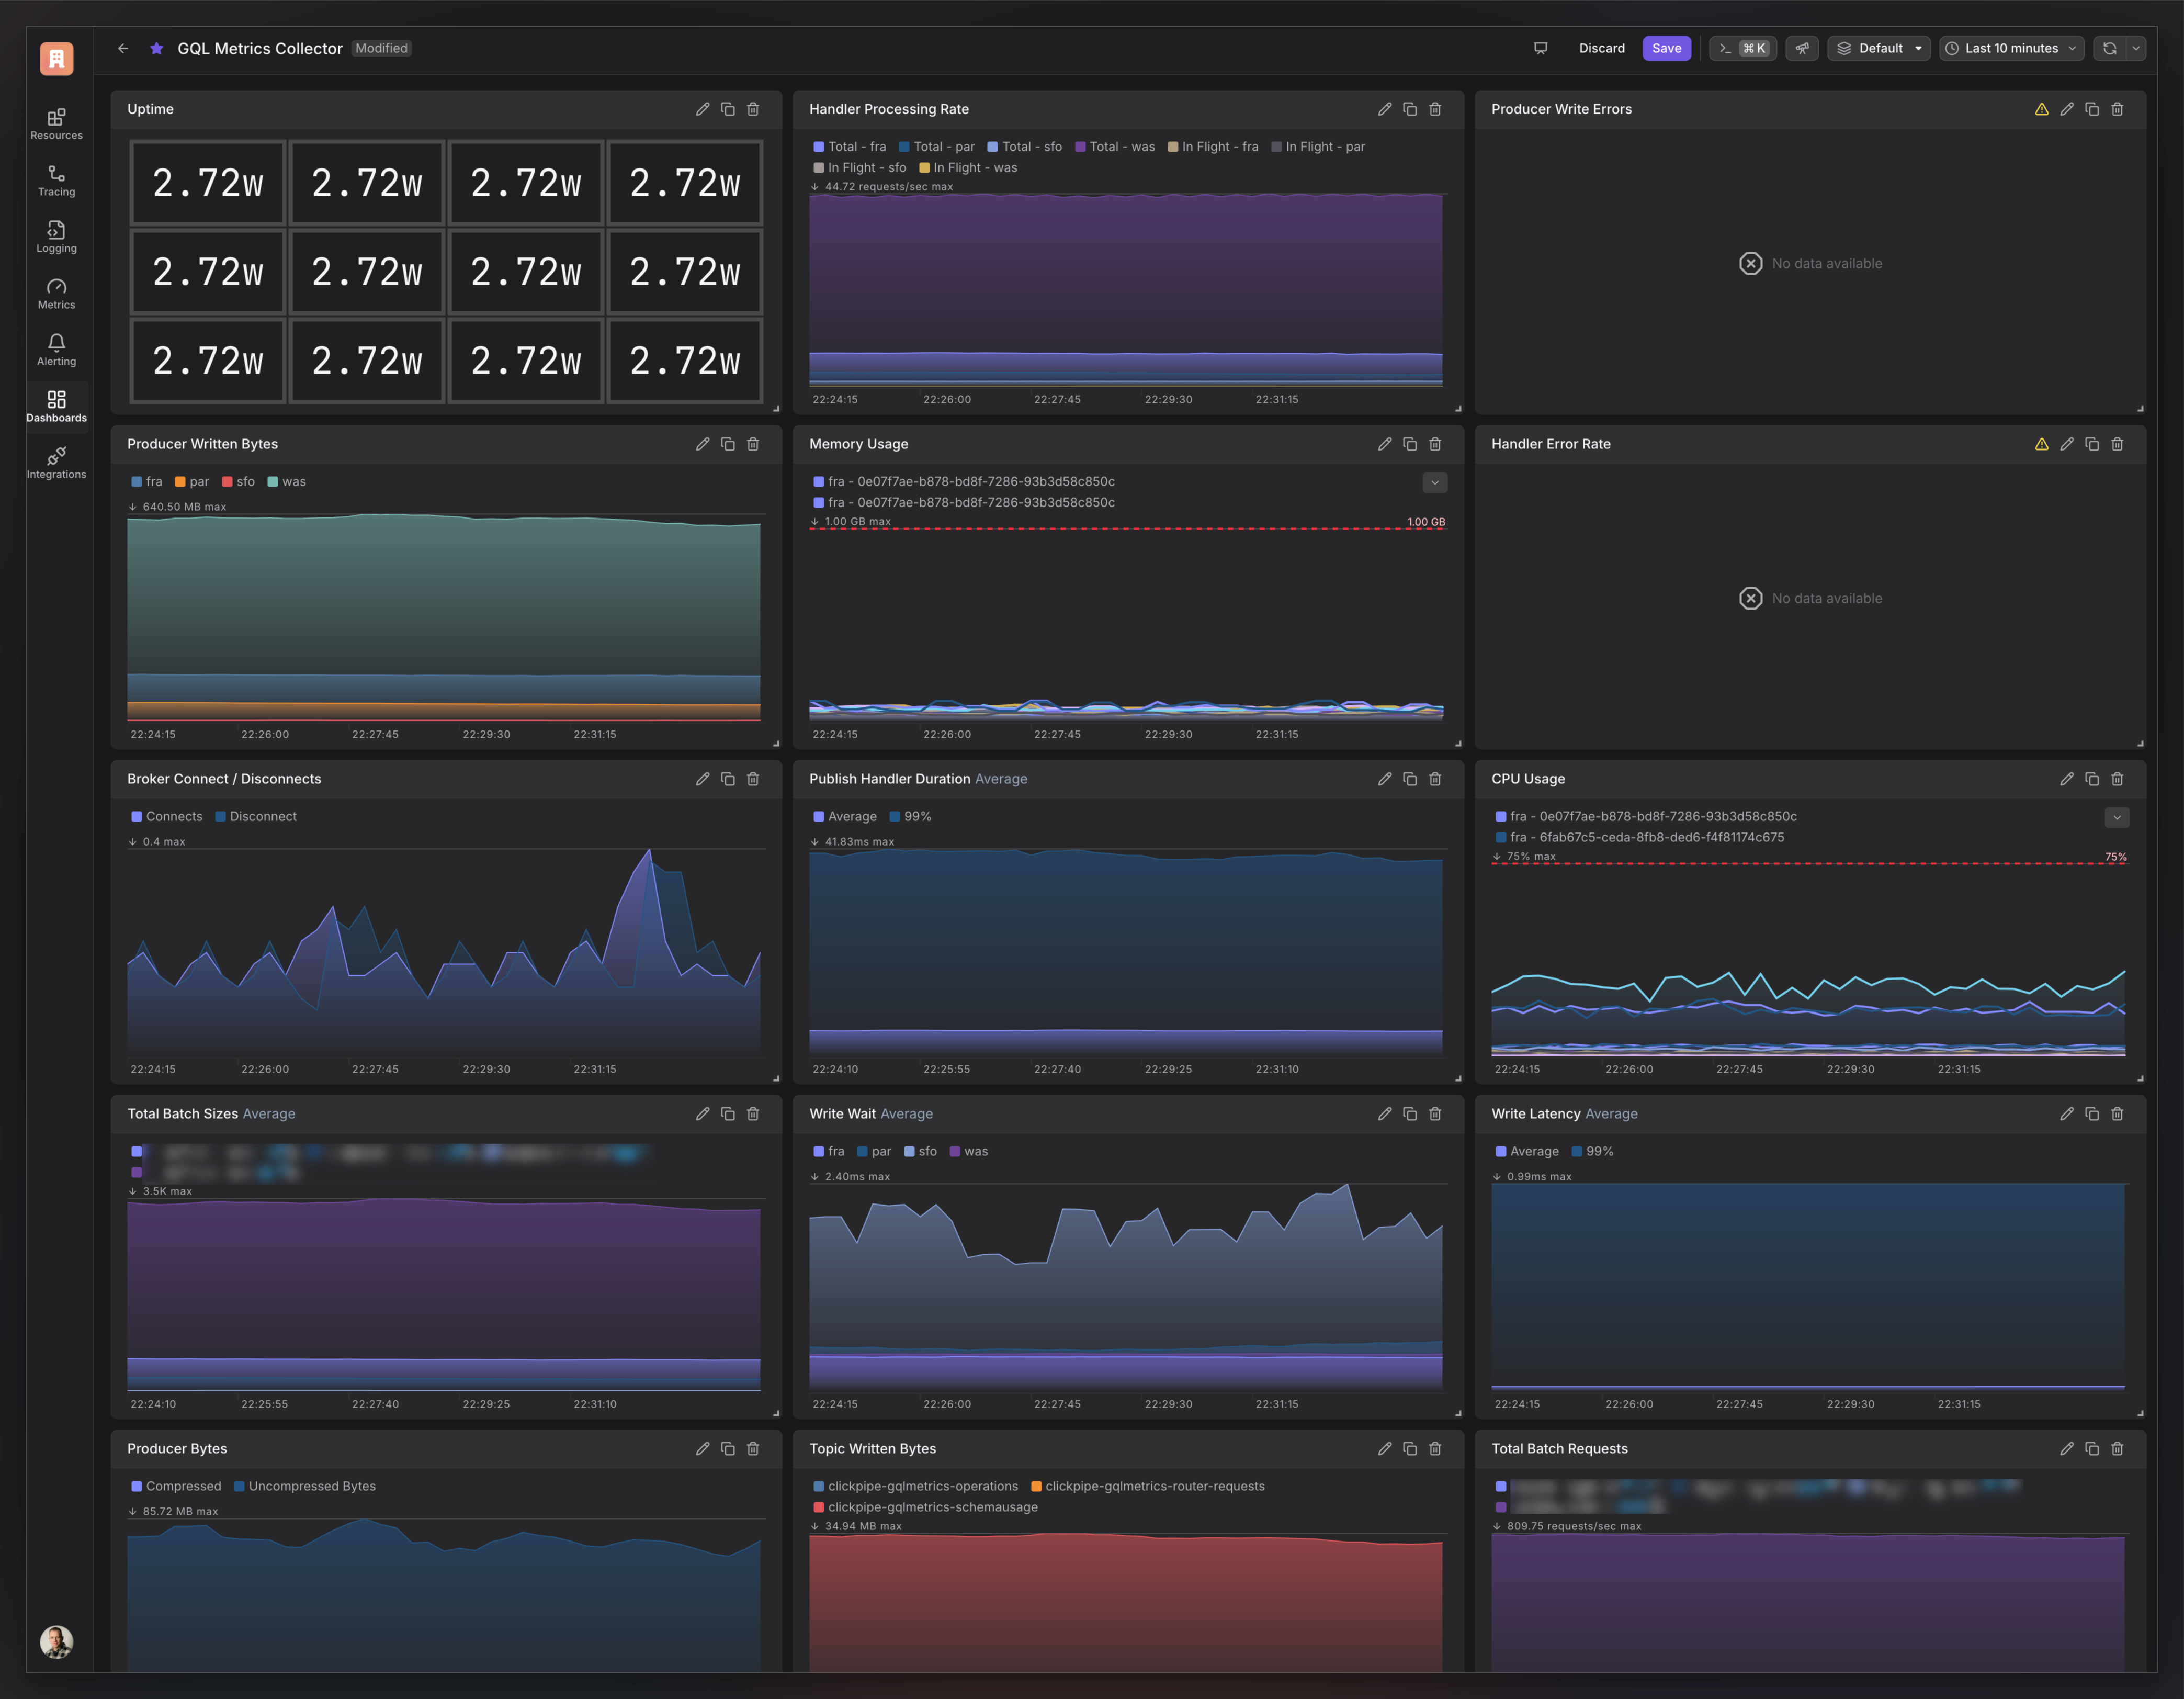The image size is (2184, 1699).
Task: Discard dashboard changes
Action: 1601,48
